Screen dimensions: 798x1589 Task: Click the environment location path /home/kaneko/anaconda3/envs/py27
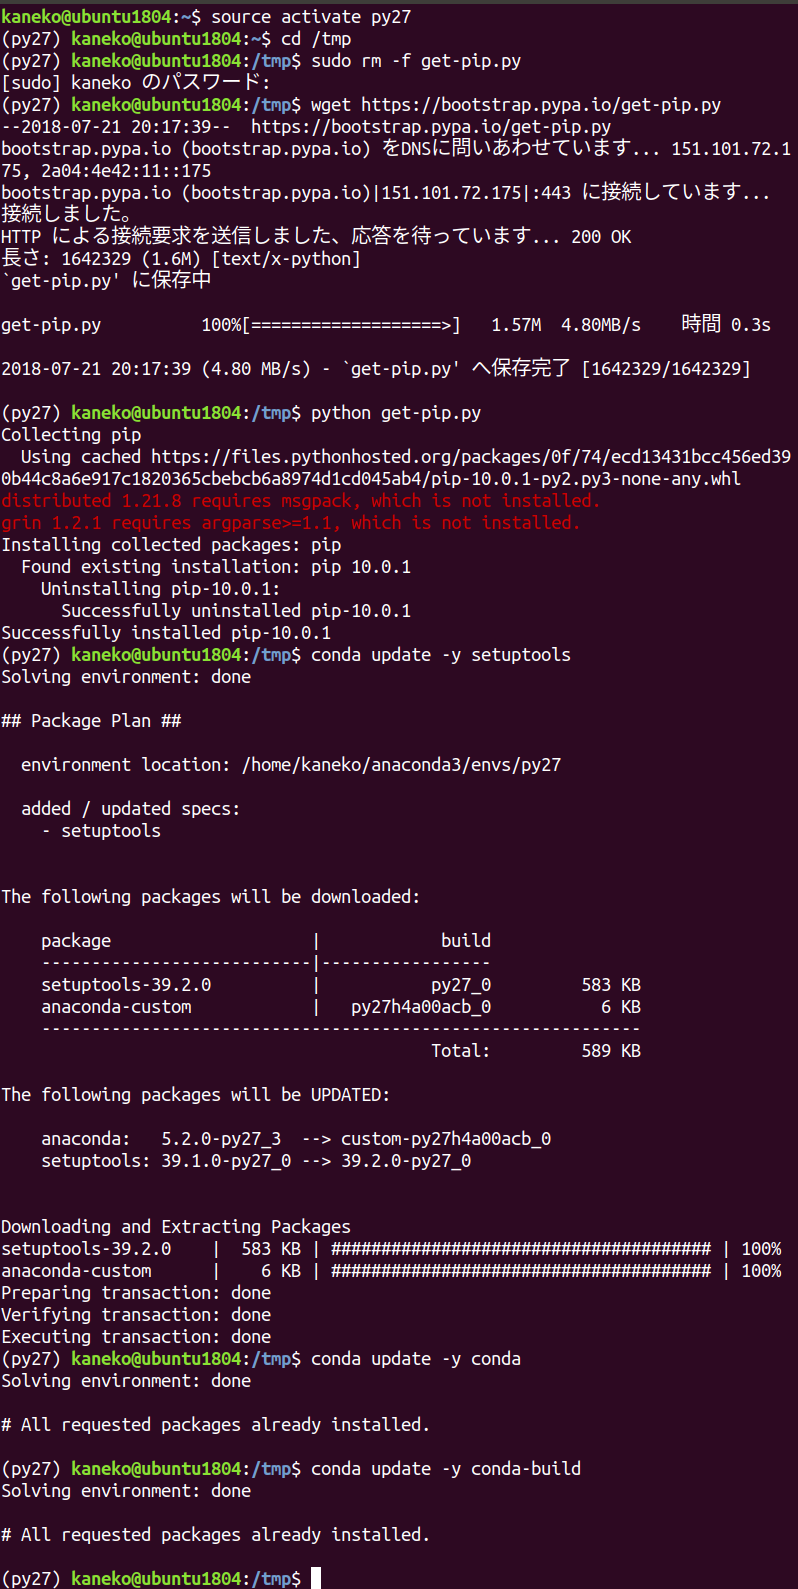(x=401, y=765)
